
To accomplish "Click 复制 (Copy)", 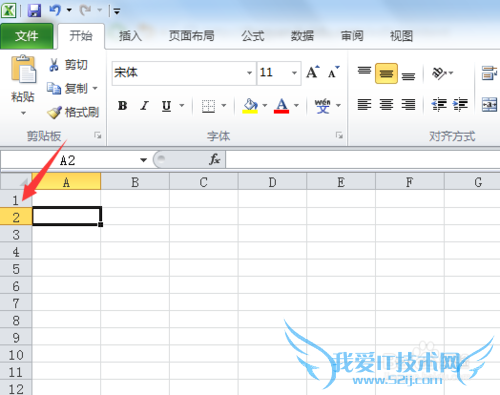I will (68, 88).
